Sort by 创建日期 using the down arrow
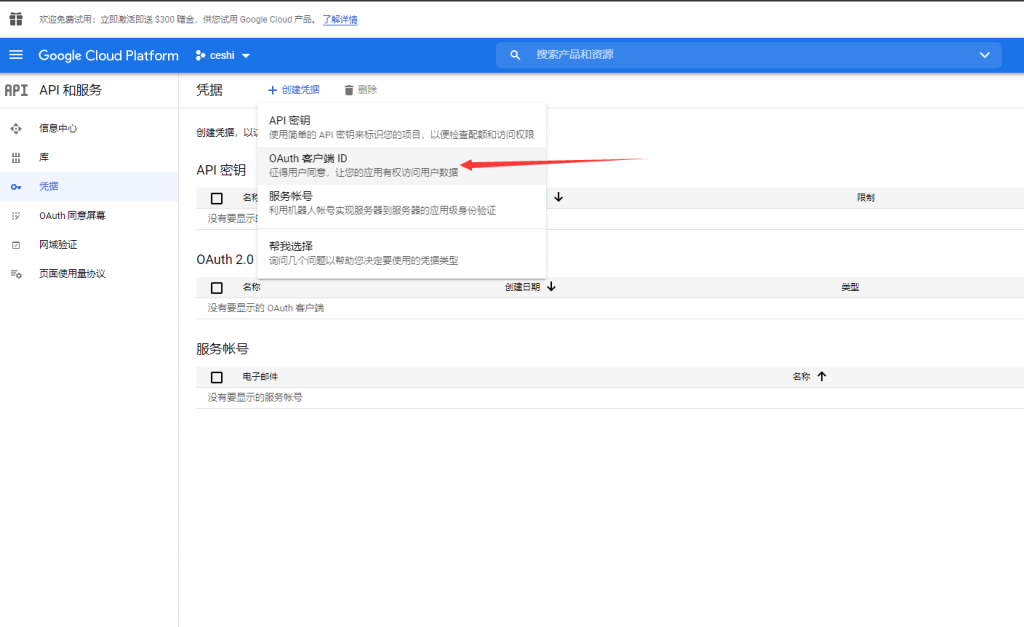The image size is (1024, 627). pos(551,287)
